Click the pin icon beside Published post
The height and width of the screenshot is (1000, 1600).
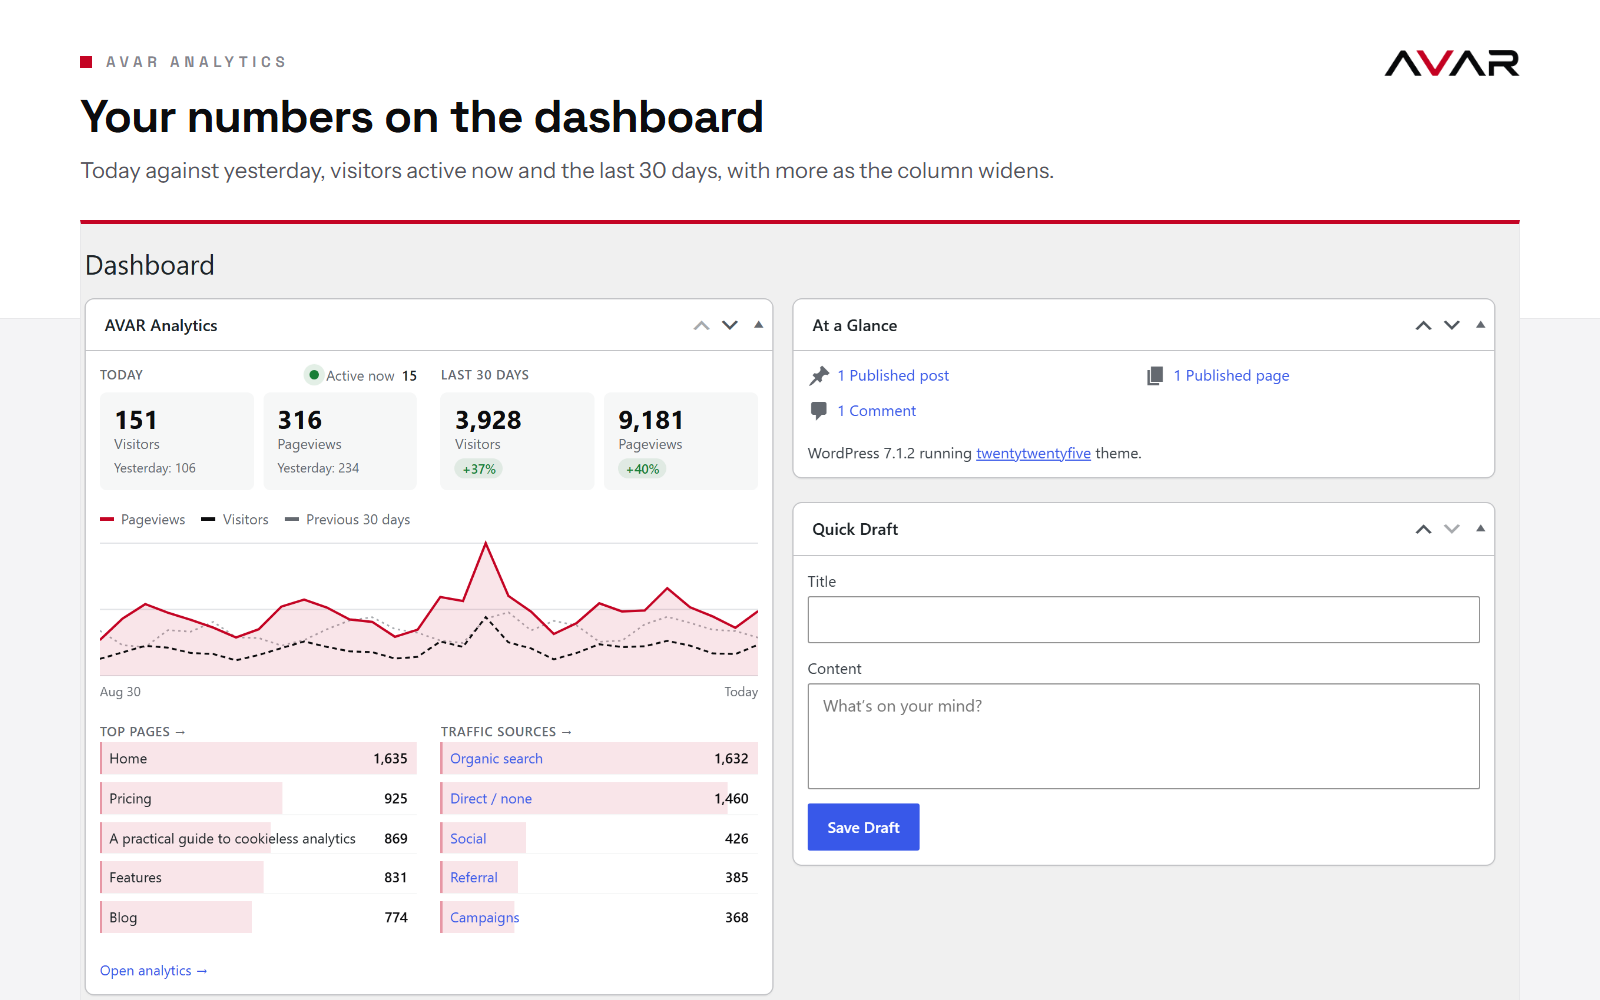[x=819, y=375]
